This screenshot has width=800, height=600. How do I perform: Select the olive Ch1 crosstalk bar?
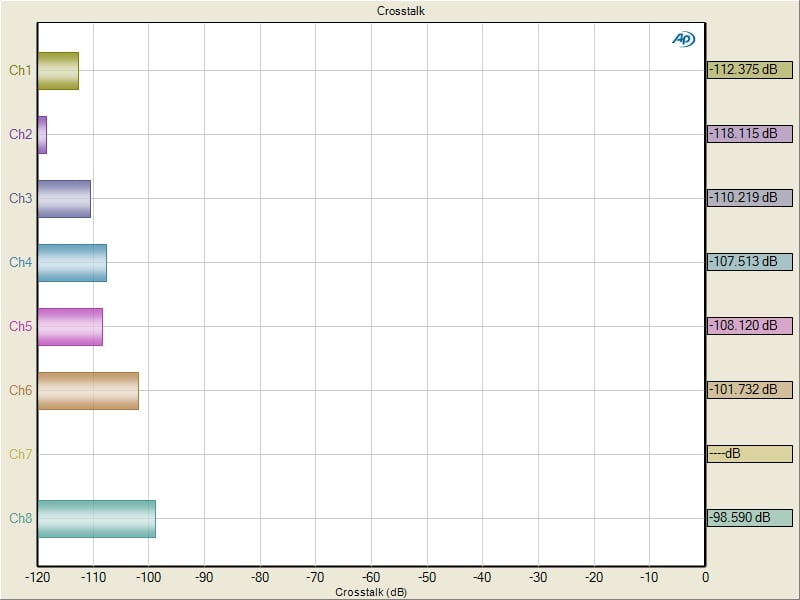click(58, 71)
